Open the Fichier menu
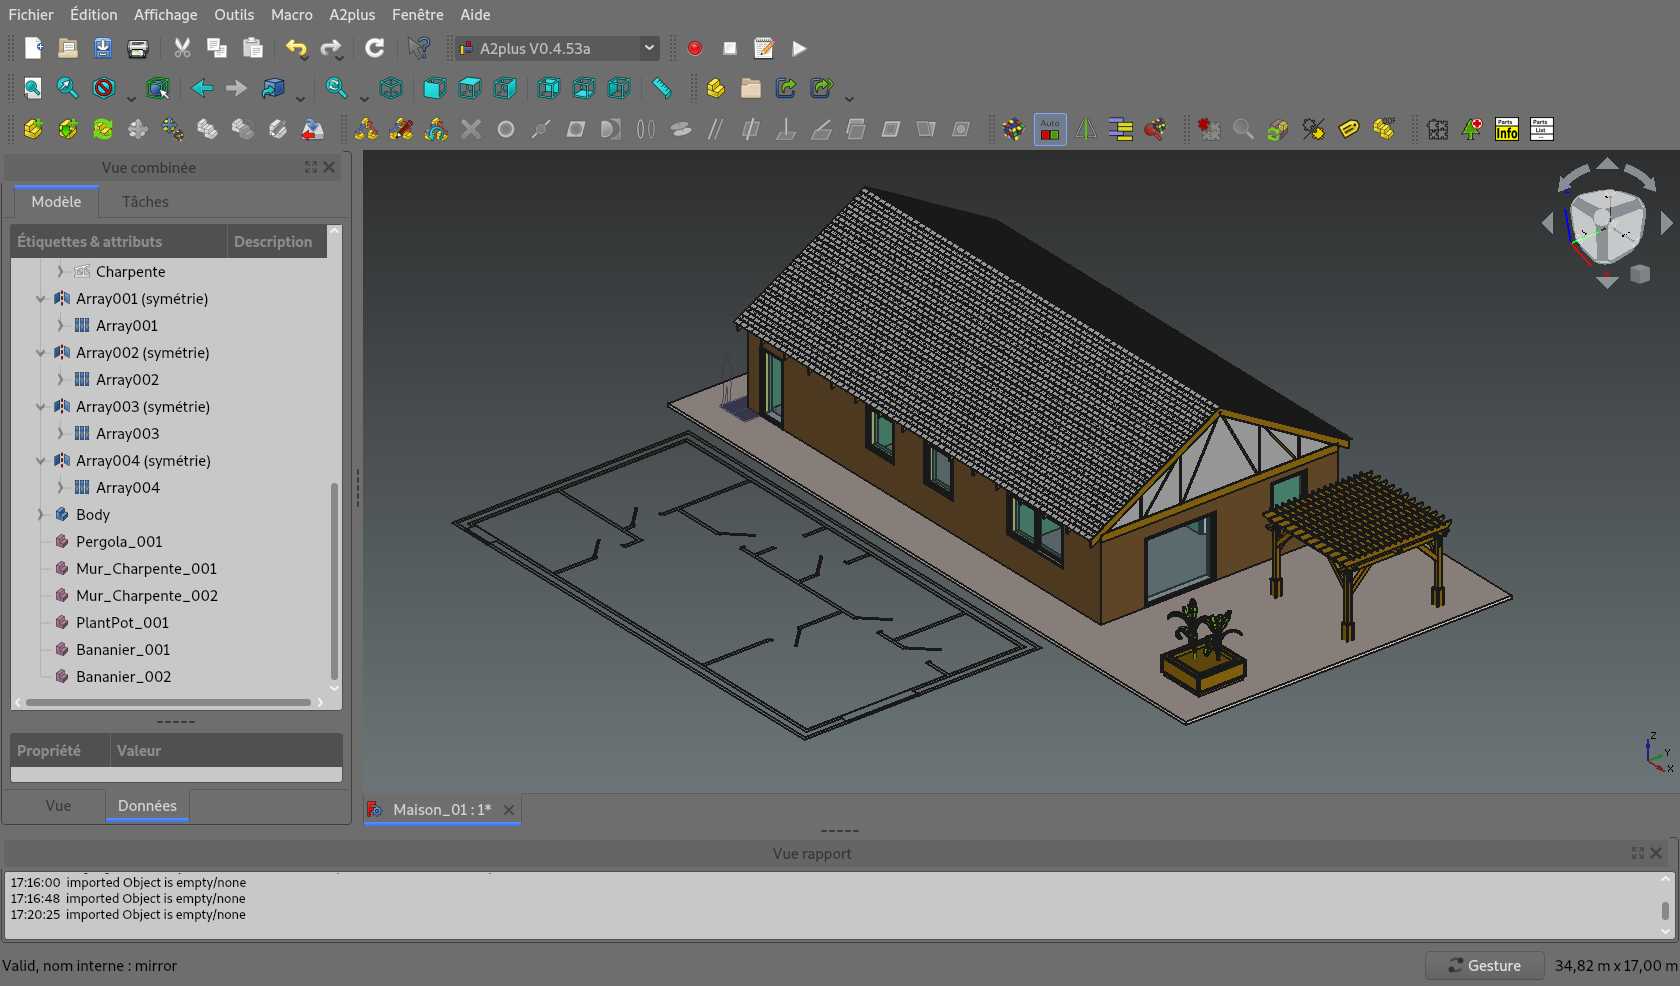Viewport: 1680px width, 986px height. pos(31,14)
